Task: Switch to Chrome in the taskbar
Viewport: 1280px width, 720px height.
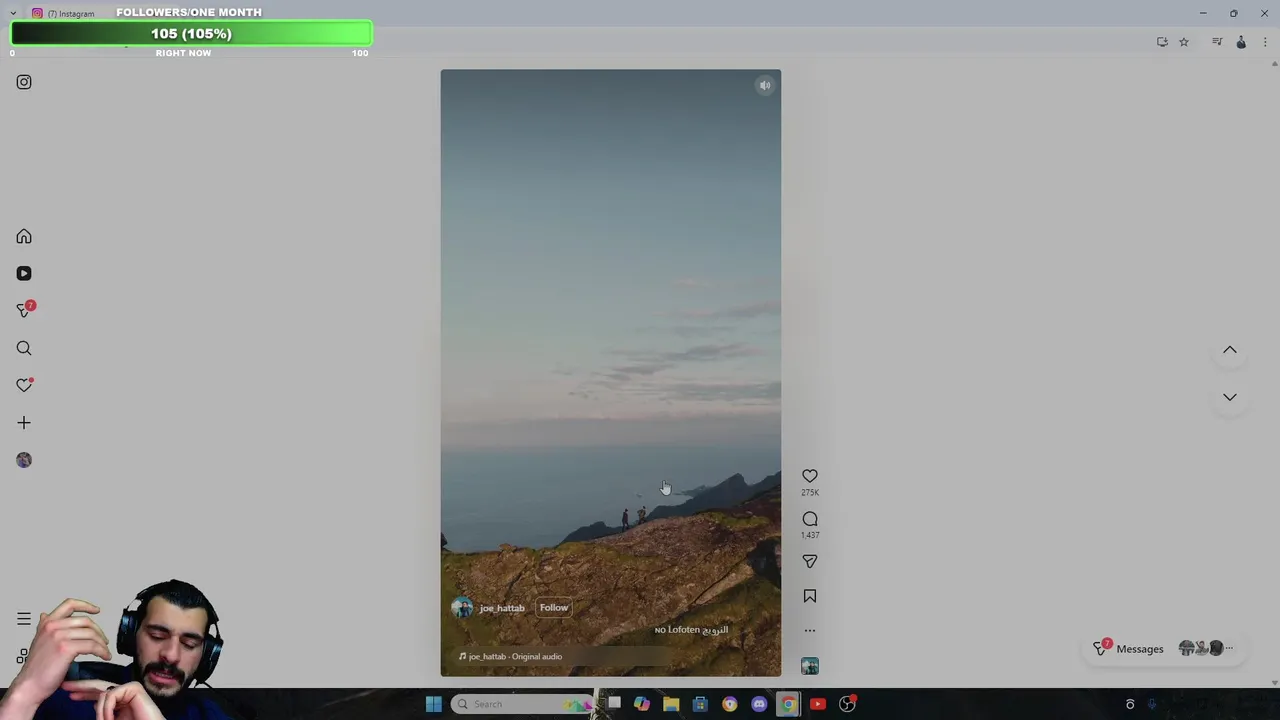Action: (788, 704)
